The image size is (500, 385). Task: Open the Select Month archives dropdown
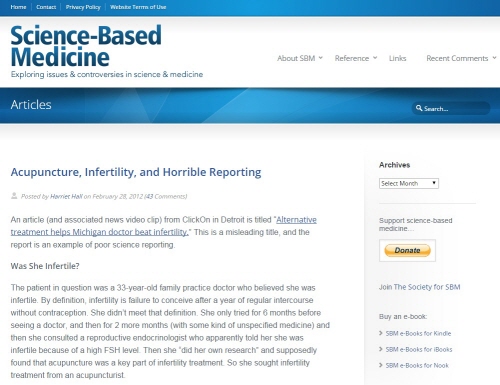(409, 183)
